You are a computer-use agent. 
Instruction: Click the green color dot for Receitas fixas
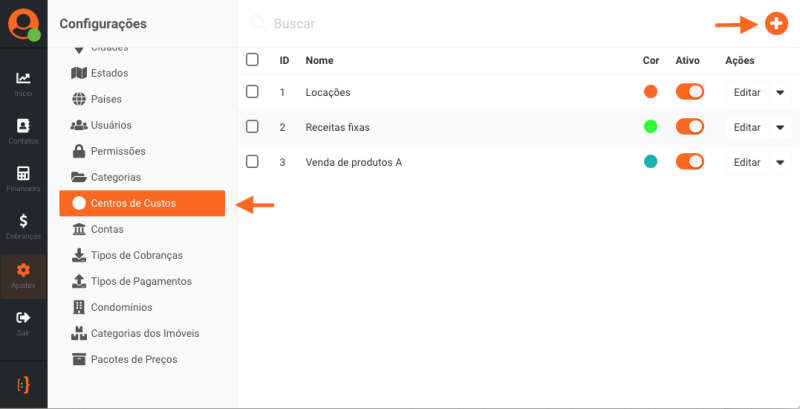coord(651,127)
